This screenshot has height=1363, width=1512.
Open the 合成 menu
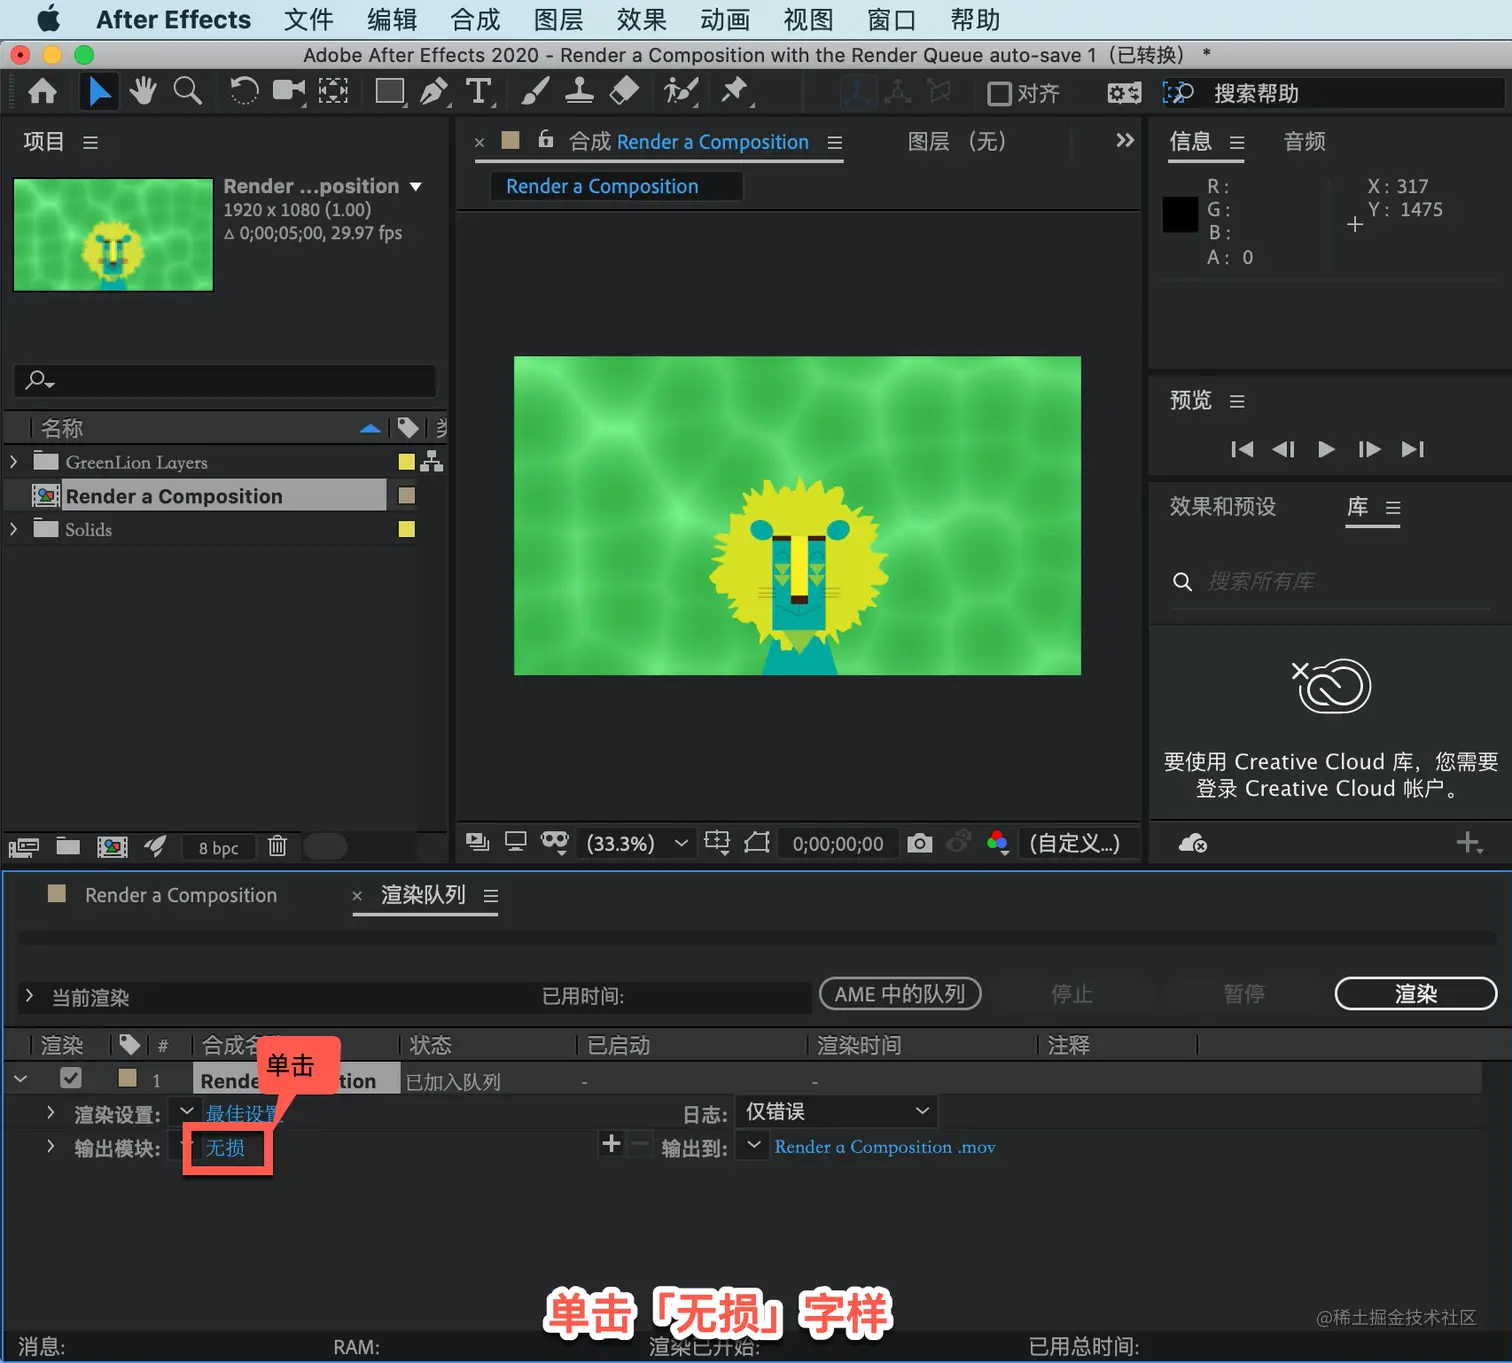(475, 19)
